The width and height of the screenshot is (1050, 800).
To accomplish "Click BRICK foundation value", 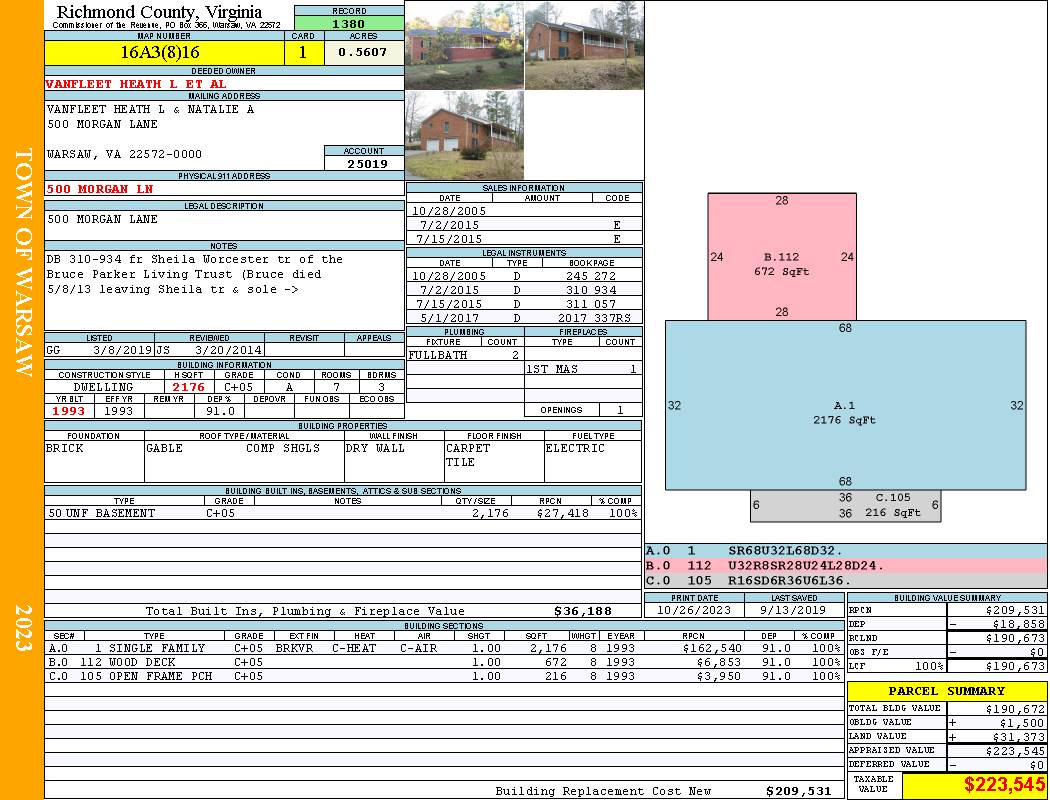I will [65, 449].
